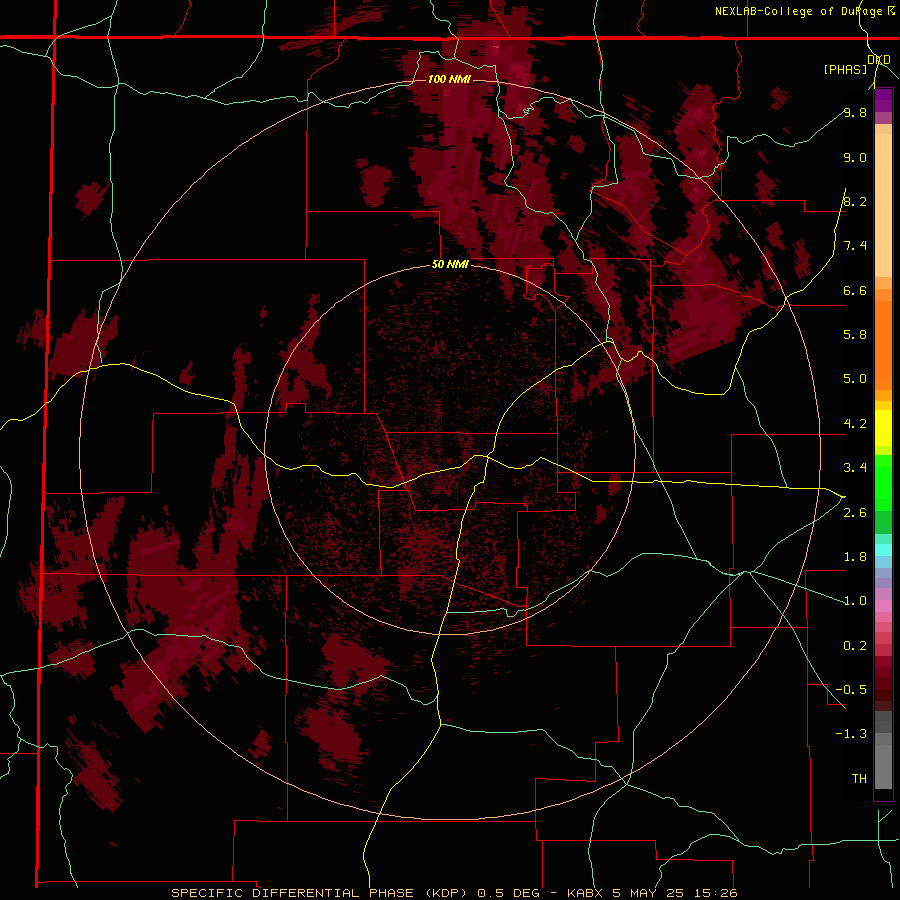Click the 2.6 scale value
This screenshot has height=900, width=900.
855,513
